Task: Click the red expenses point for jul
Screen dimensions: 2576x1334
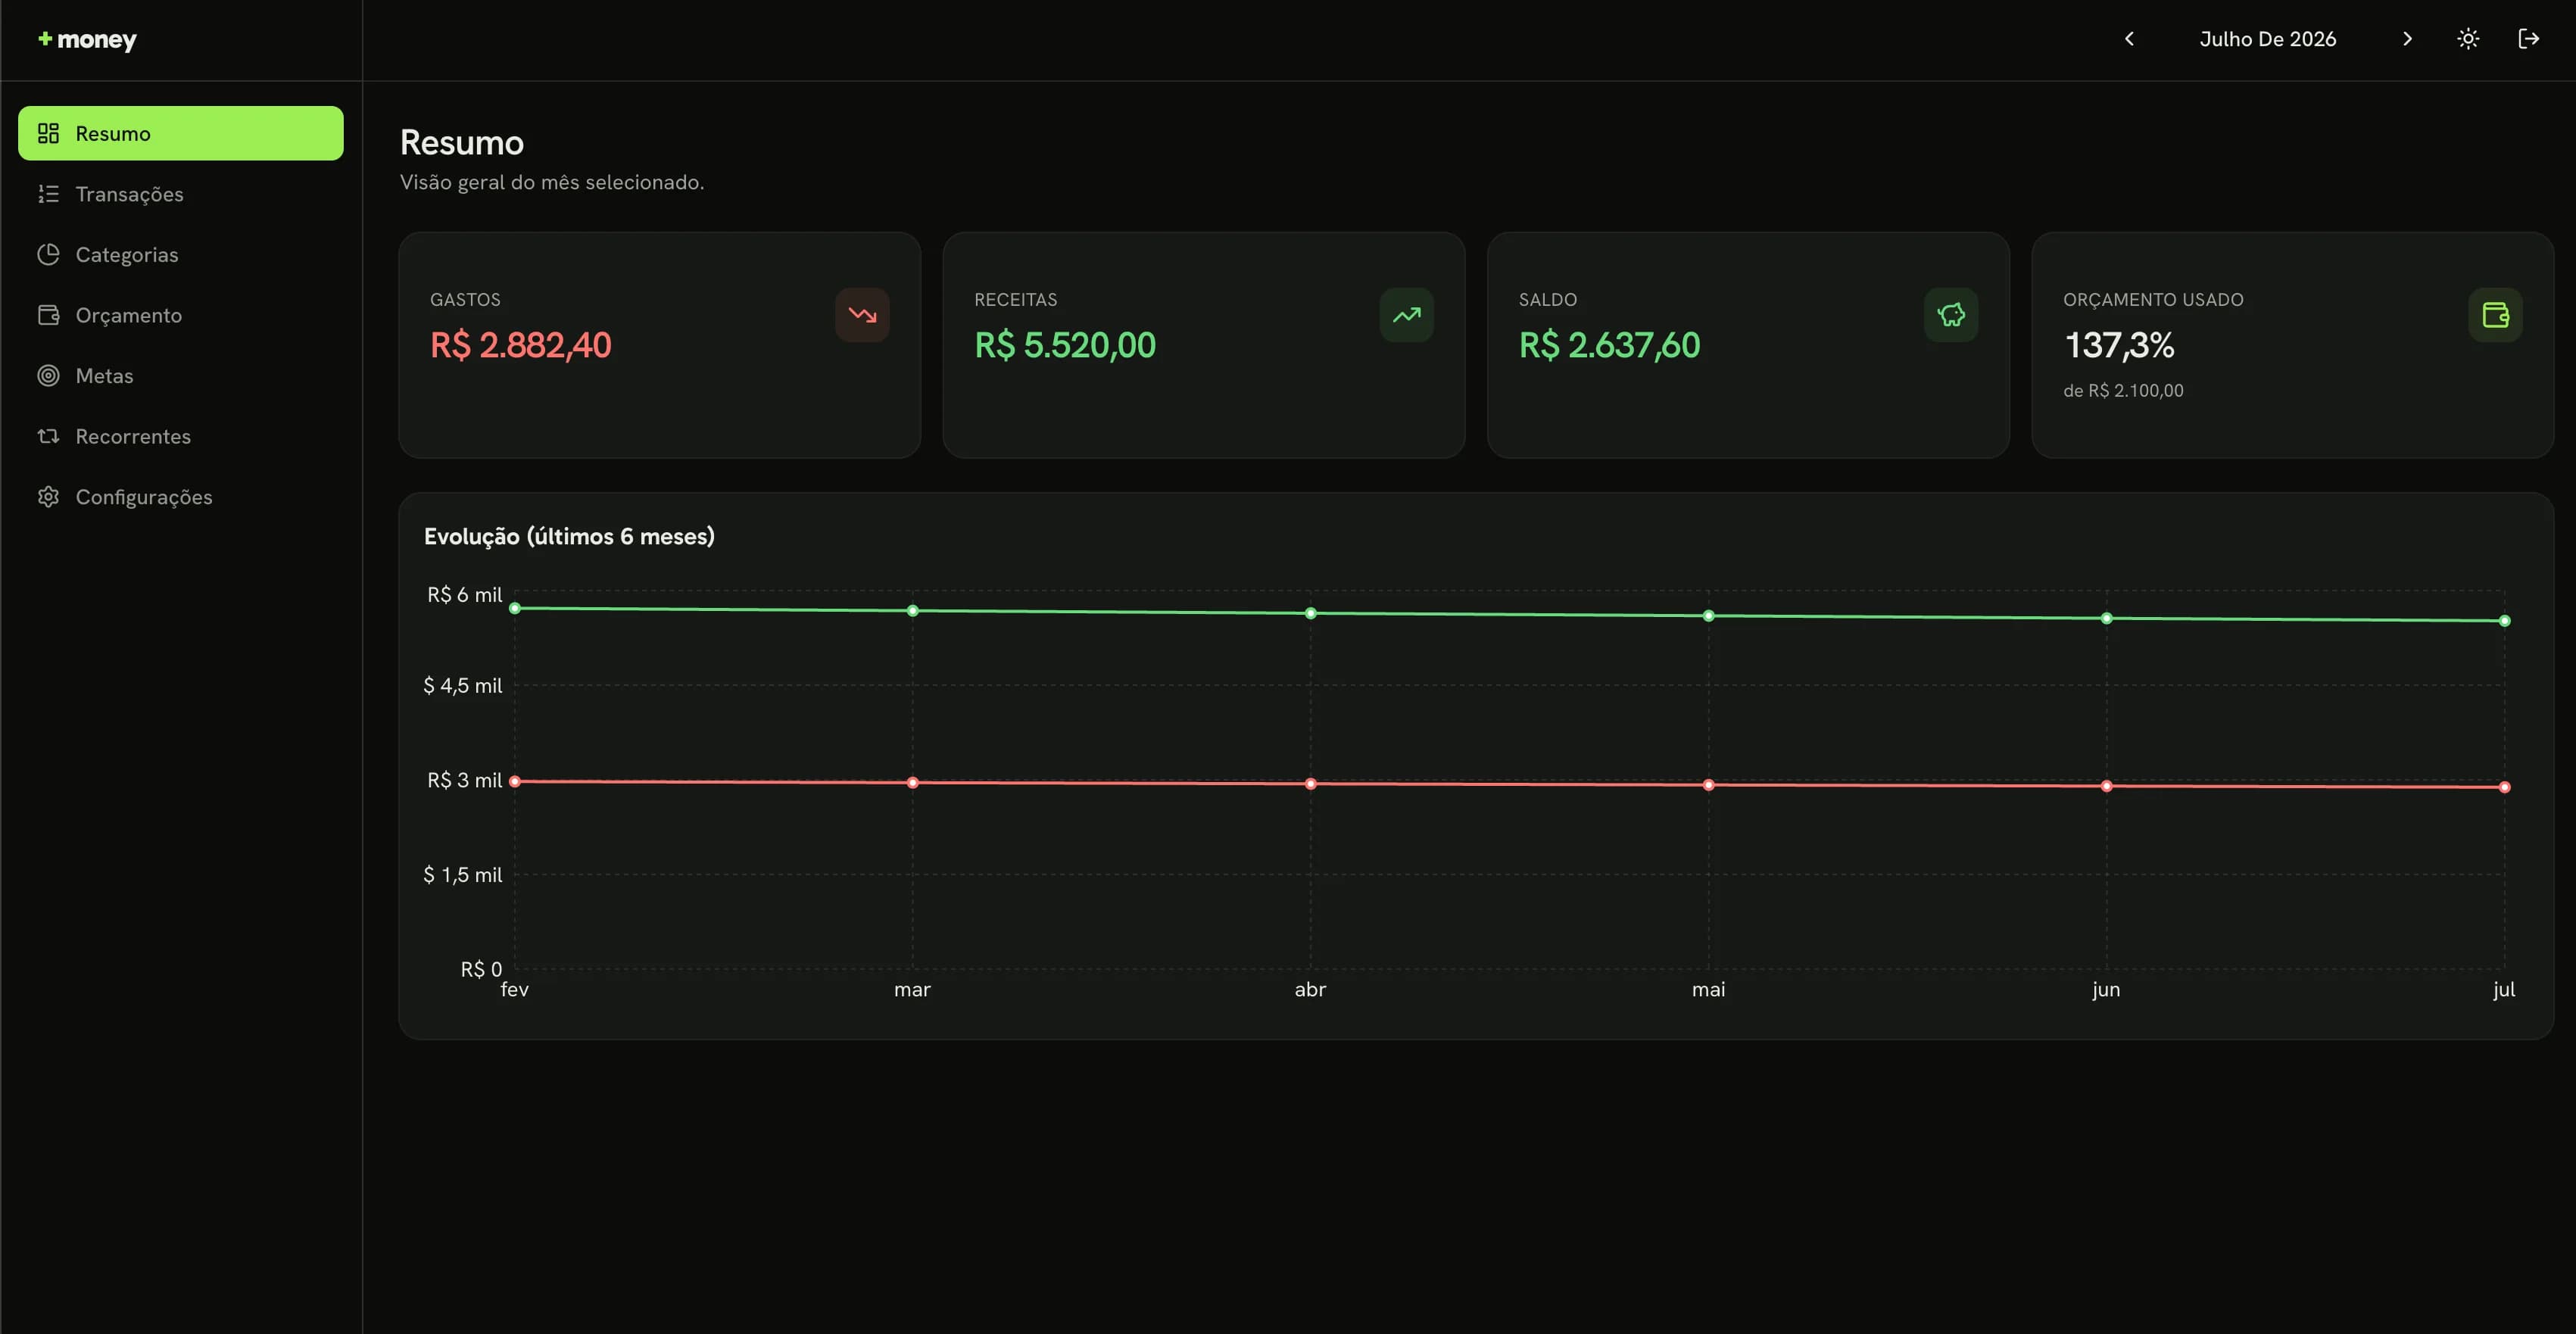Action: tap(2504, 787)
